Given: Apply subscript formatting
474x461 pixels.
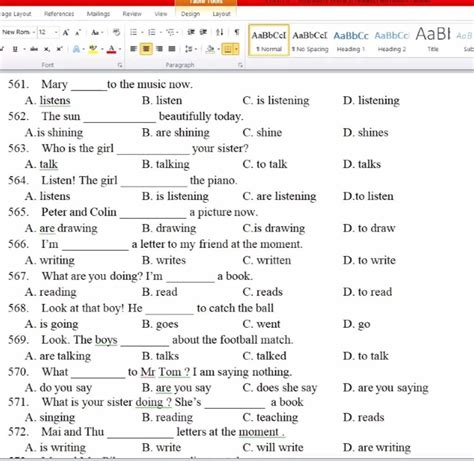Looking at the screenshot, I should point(47,49).
